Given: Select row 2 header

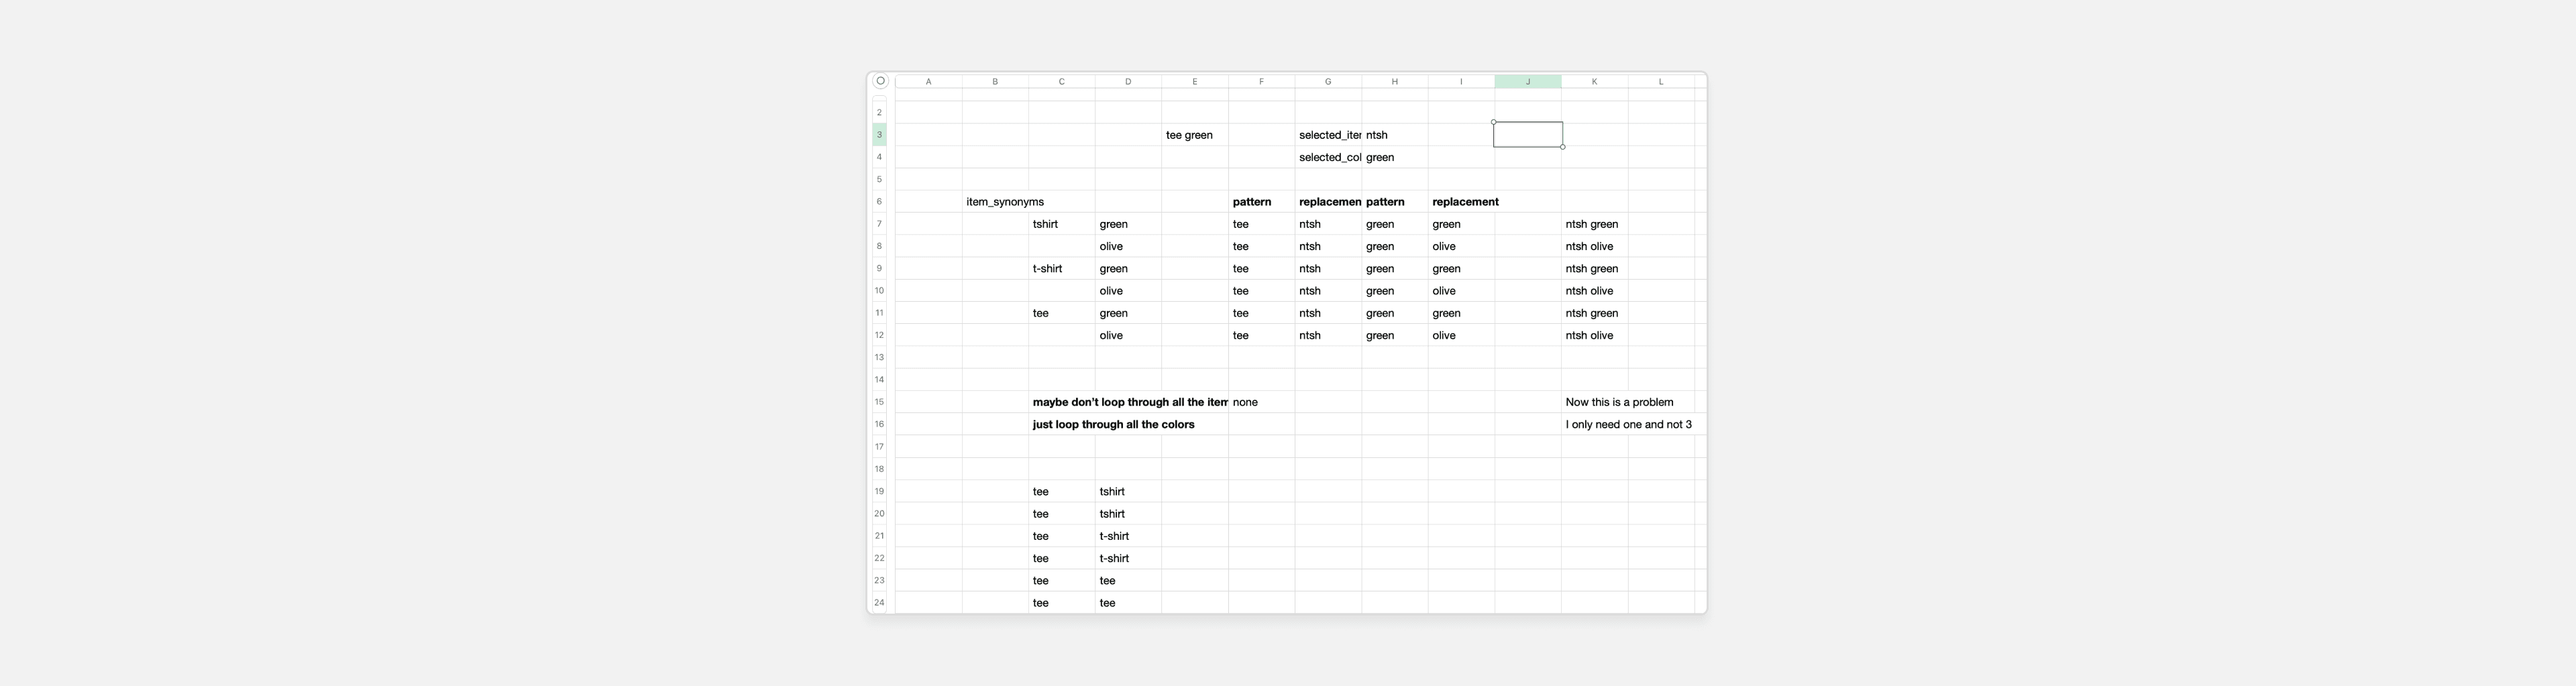Looking at the screenshot, I should click(x=880, y=112).
